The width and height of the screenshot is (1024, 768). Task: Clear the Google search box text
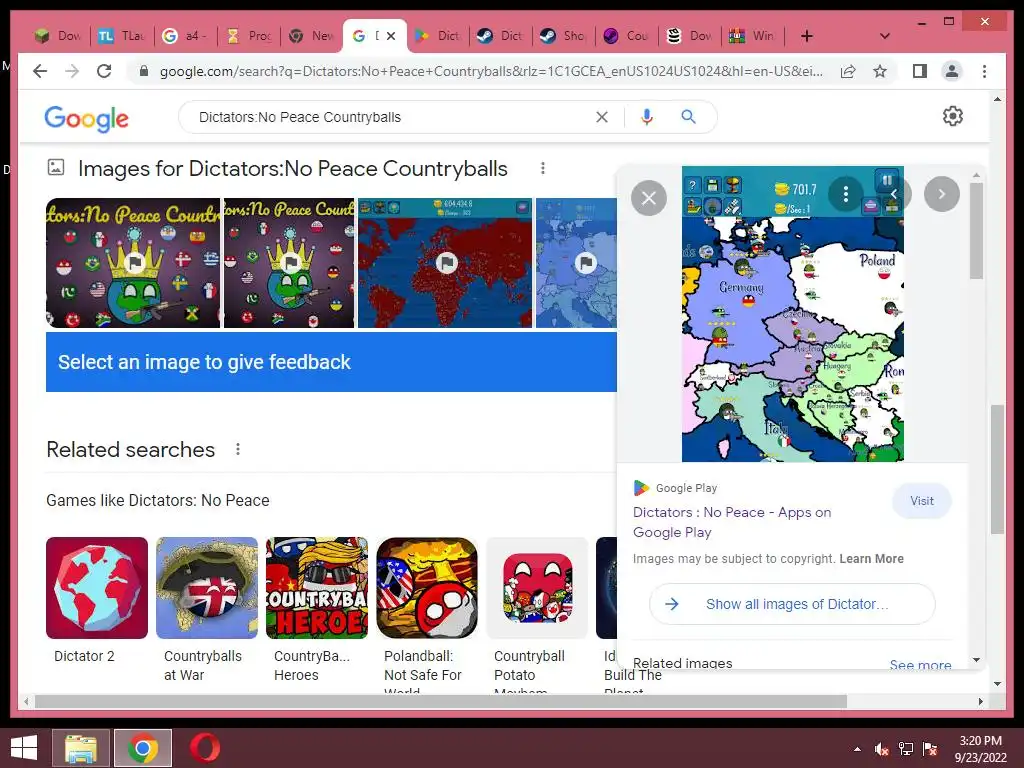point(601,117)
